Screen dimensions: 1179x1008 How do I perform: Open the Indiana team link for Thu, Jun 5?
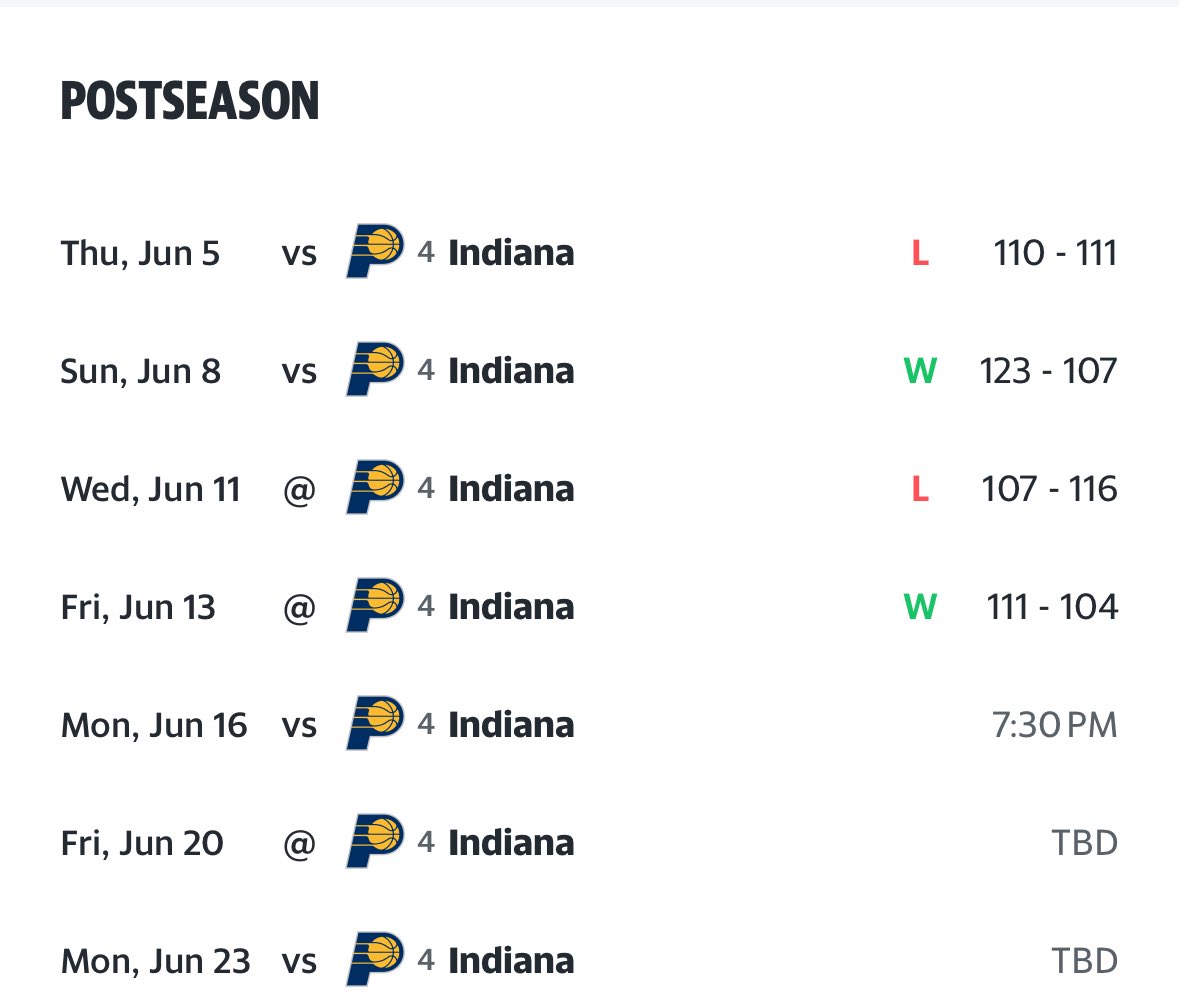coord(511,253)
